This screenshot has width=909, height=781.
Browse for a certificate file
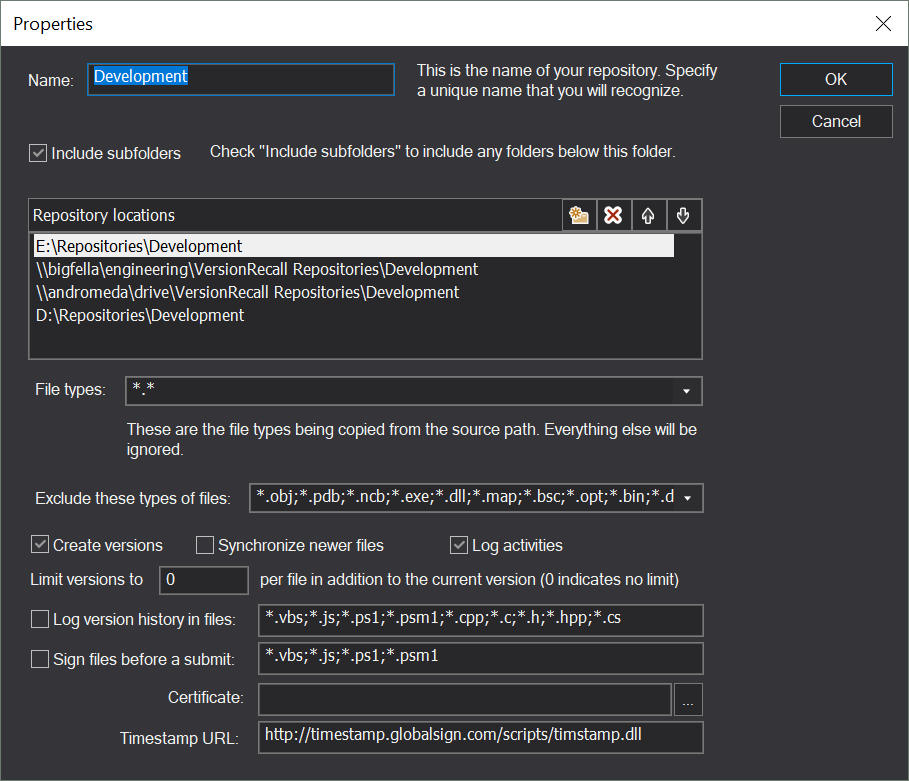688,699
